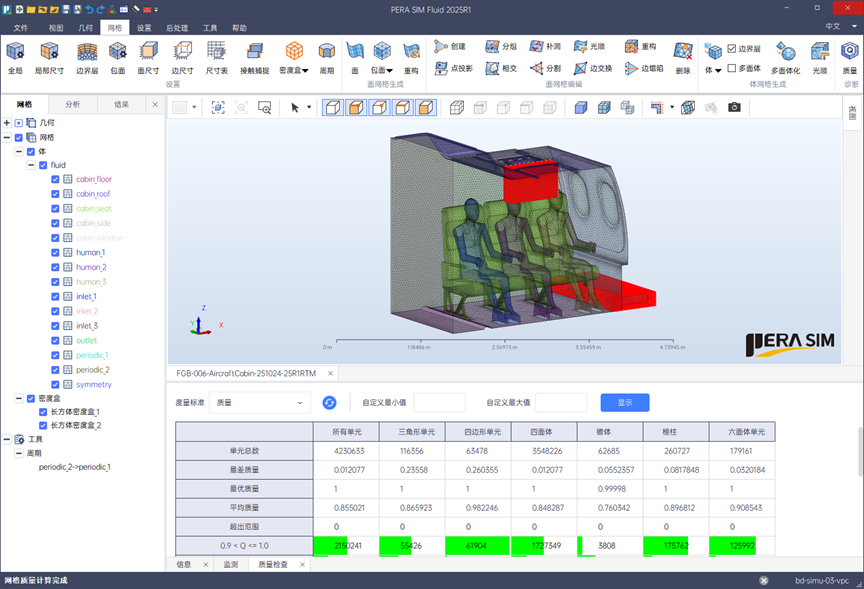Toggle the outlet boundary checkbox

[56, 341]
